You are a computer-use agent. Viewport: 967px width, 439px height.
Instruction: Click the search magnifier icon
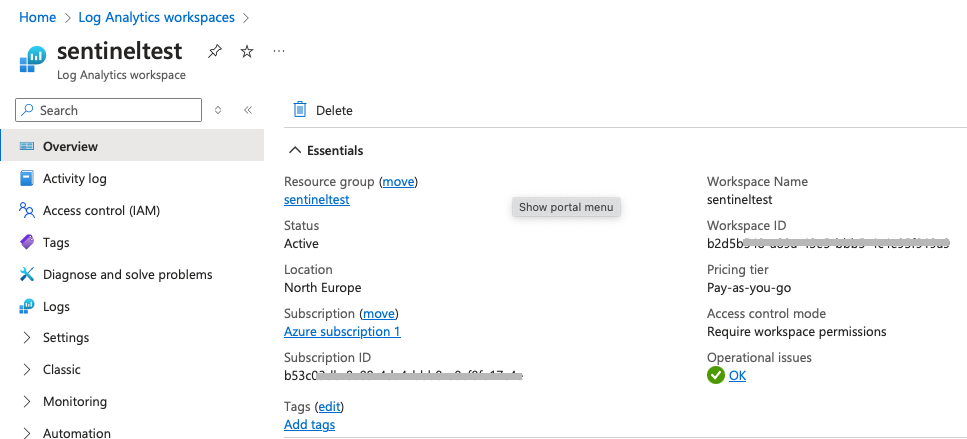[27, 110]
